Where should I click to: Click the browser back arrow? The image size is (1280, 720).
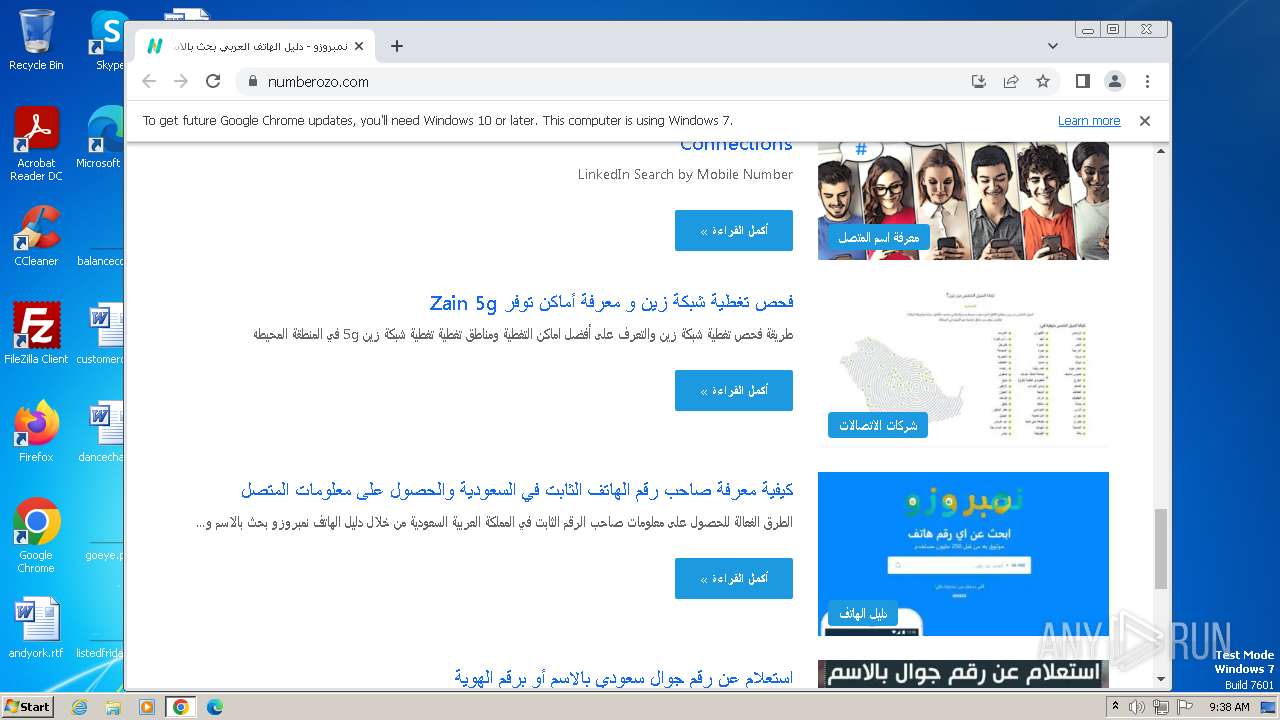pyautogui.click(x=149, y=82)
